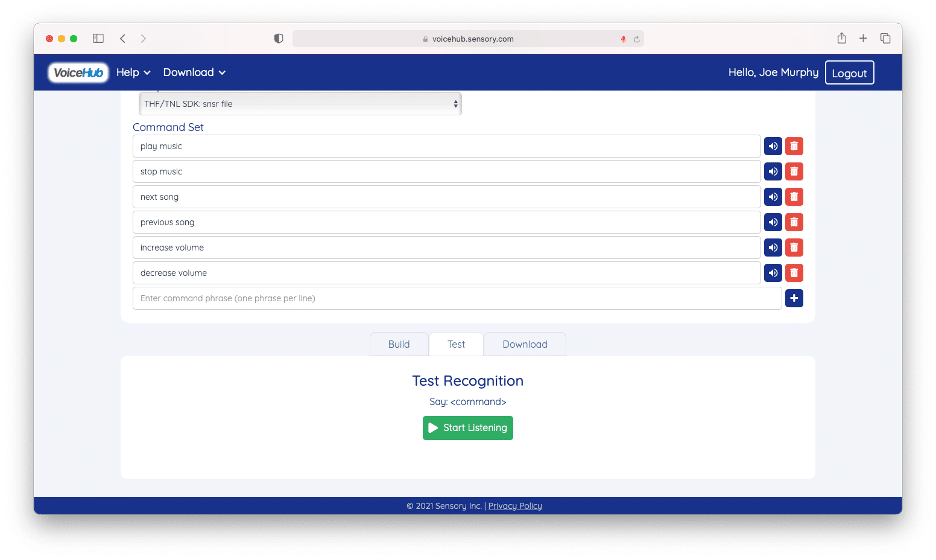This screenshot has height=560, width=936.
Task: Click the 'stop music' command field
Action: point(447,171)
